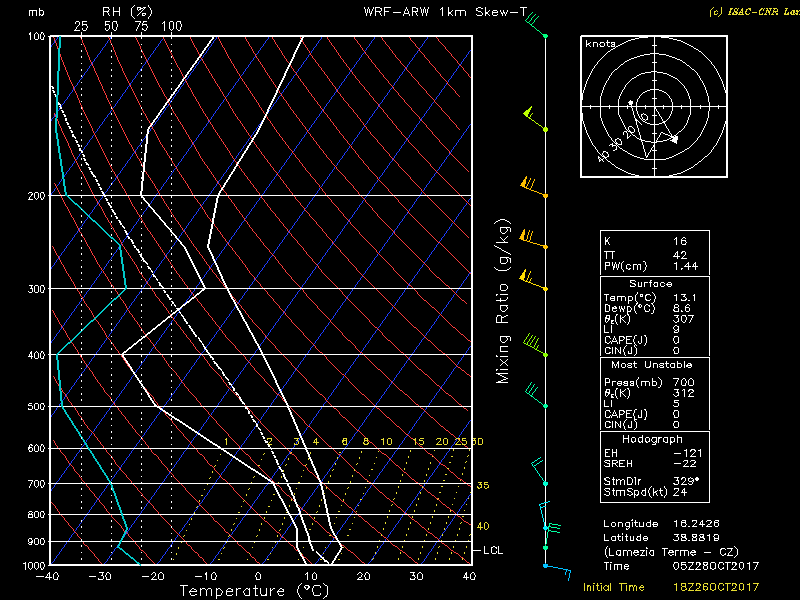The height and width of the screenshot is (600, 800).
Task: Click the surface theta-e value 307
Action: point(684,319)
